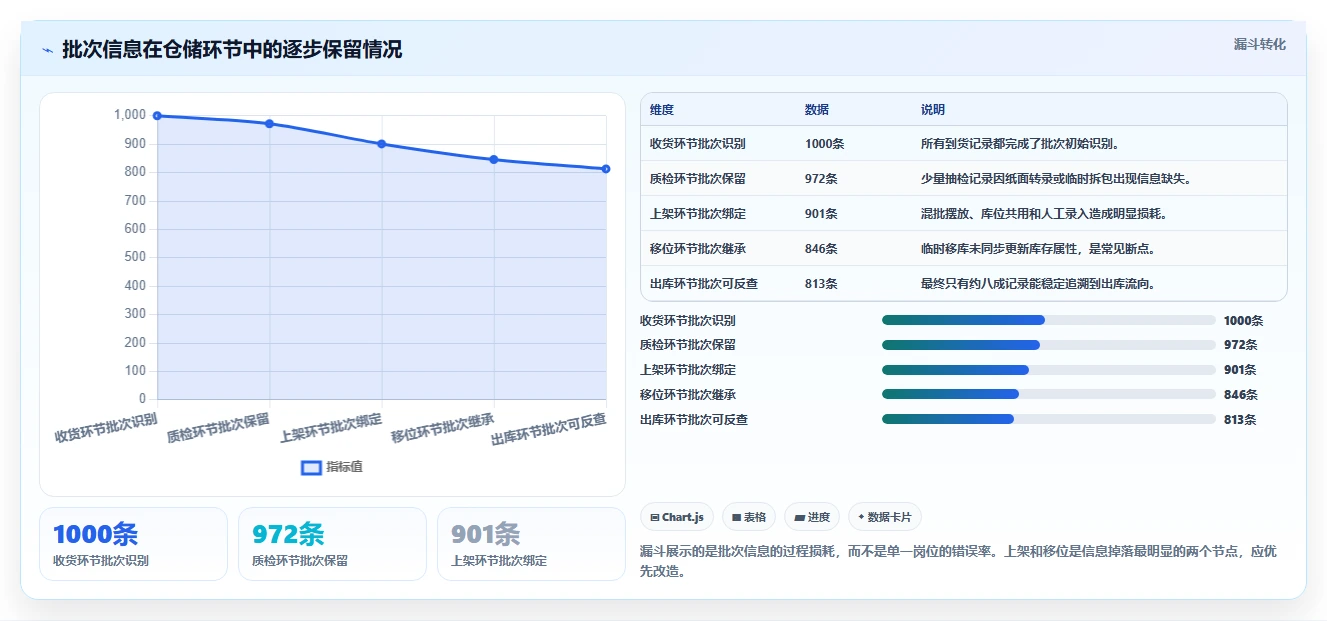Click the 说明 column header
This screenshot has height=621, width=1327.
coord(933,110)
